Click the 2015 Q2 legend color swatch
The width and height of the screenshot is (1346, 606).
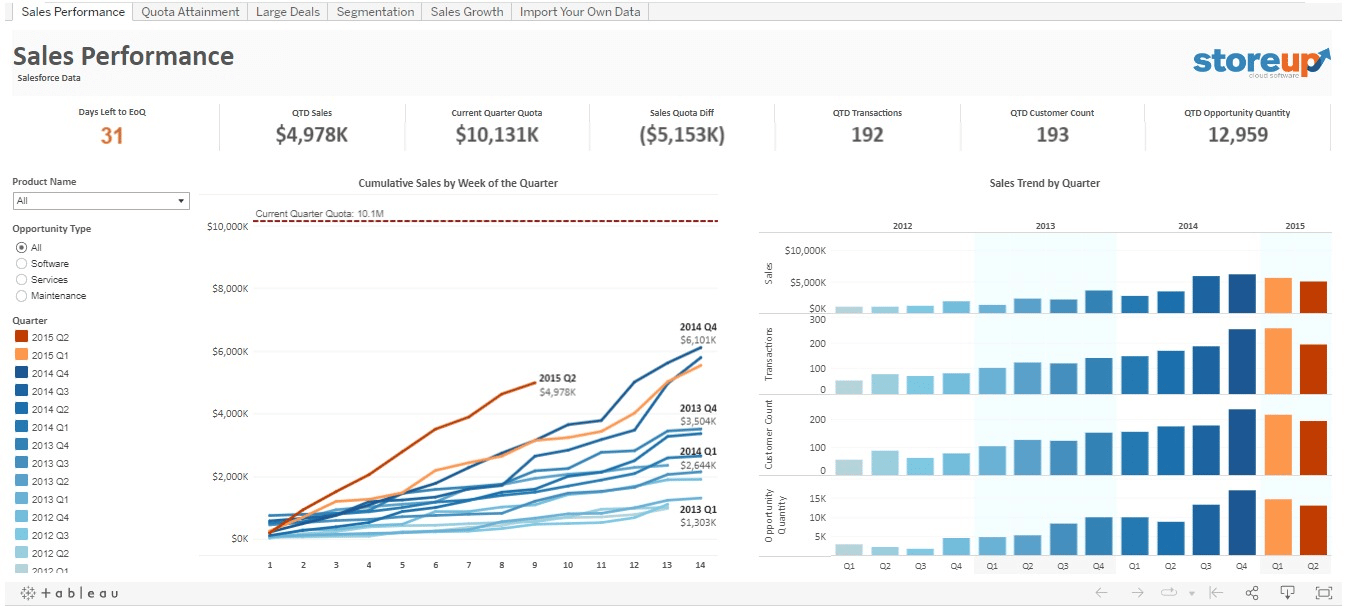21,338
